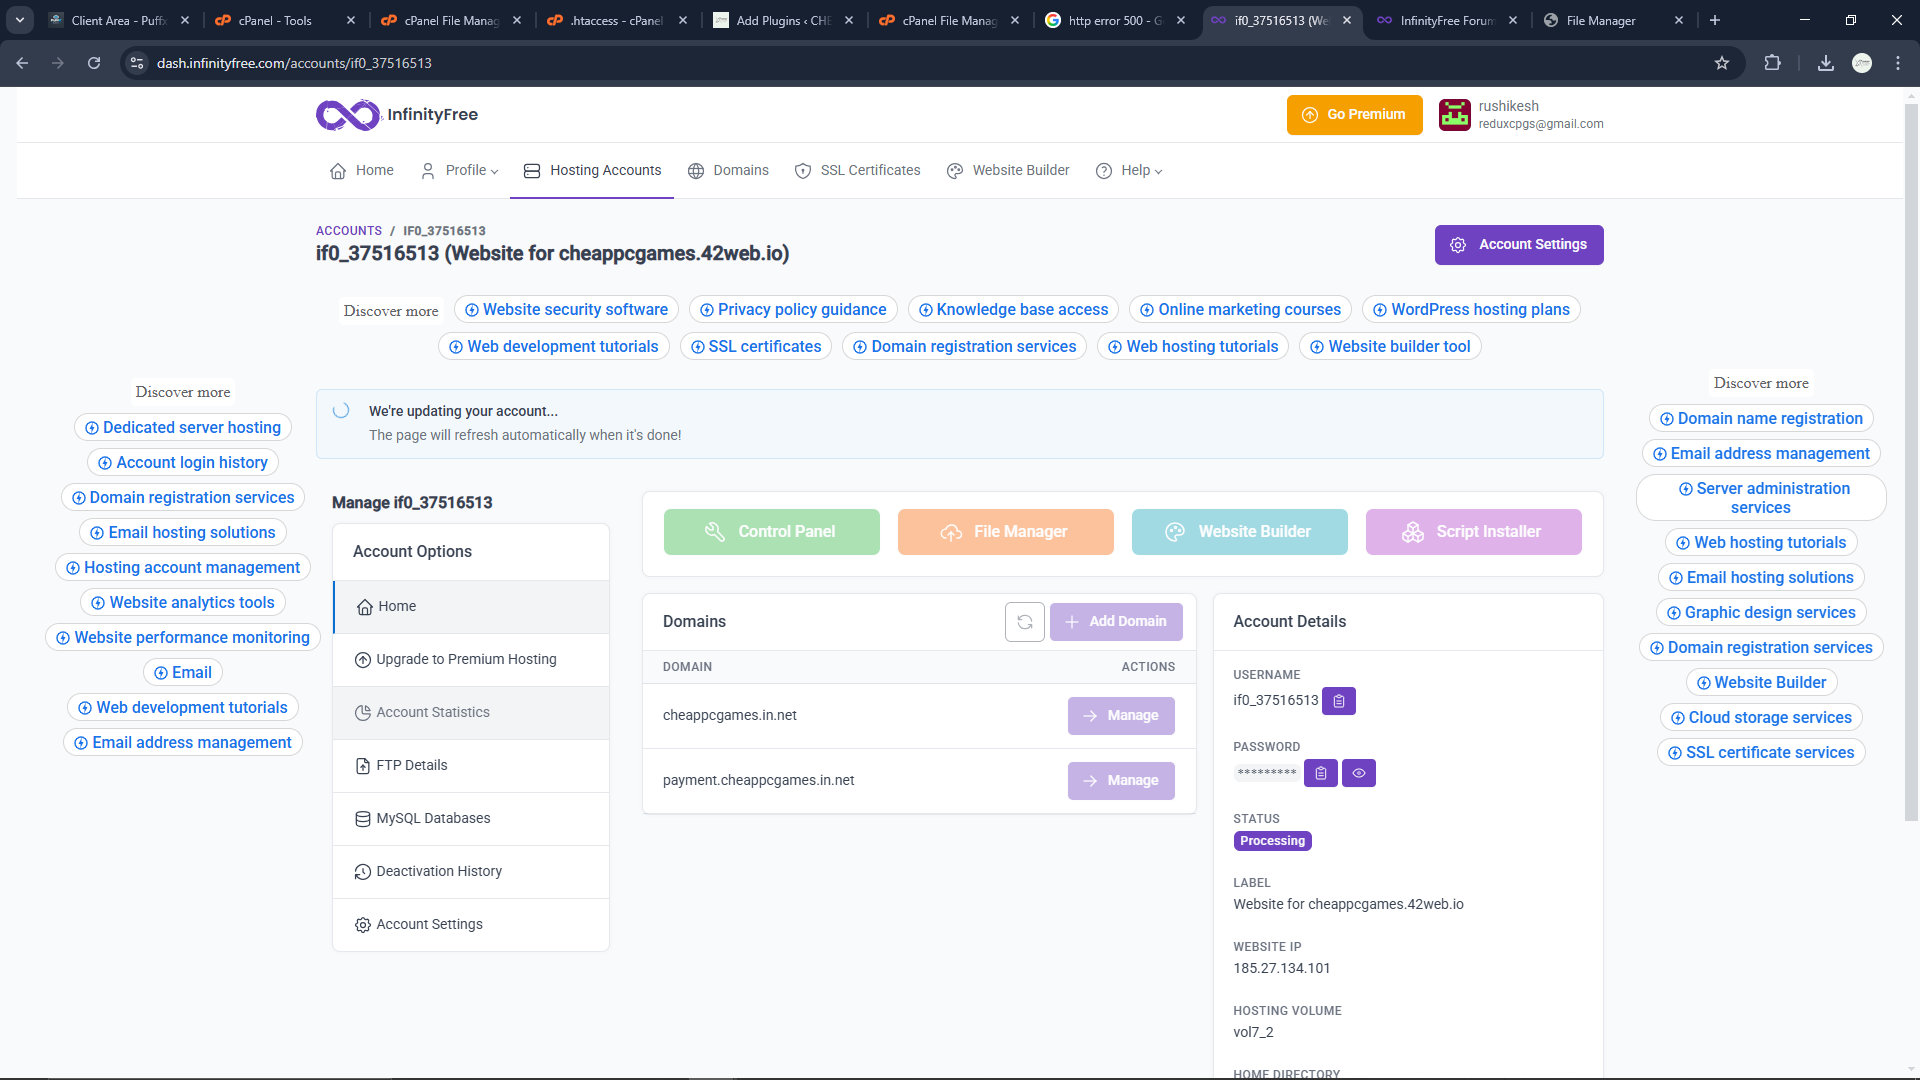Refresh the domains list
The image size is (1920, 1080).
click(x=1024, y=622)
